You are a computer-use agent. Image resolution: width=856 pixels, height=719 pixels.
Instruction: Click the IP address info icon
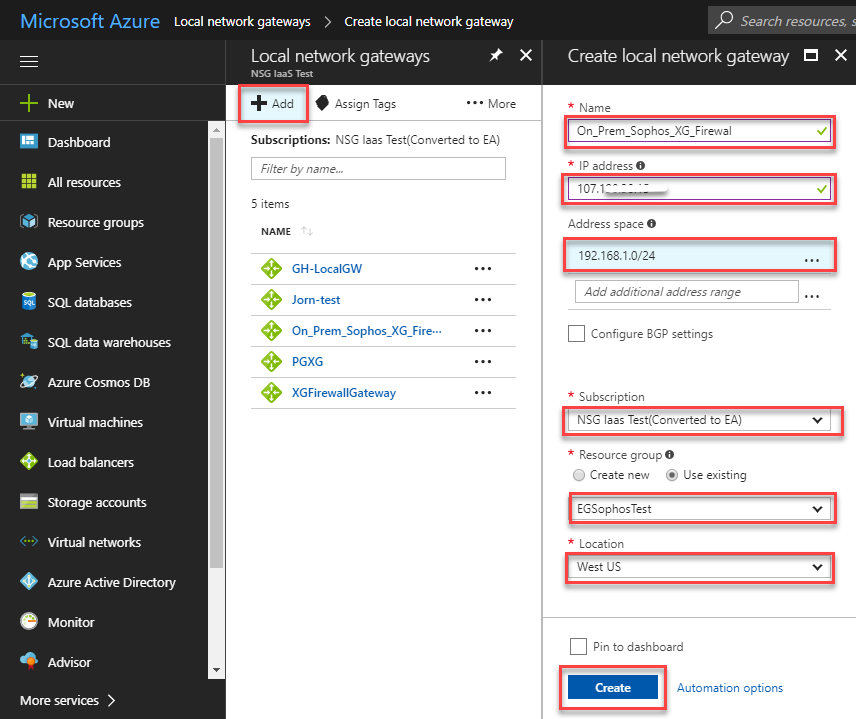pyautogui.click(x=640, y=165)
